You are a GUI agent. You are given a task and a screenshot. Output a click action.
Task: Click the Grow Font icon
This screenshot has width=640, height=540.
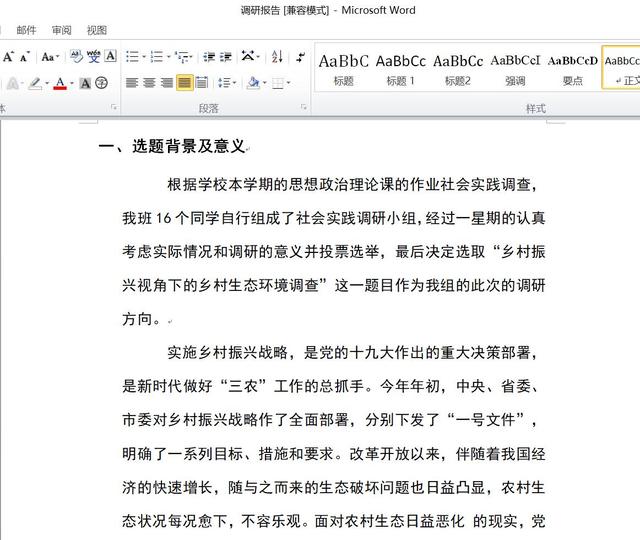tap(8, 56)
